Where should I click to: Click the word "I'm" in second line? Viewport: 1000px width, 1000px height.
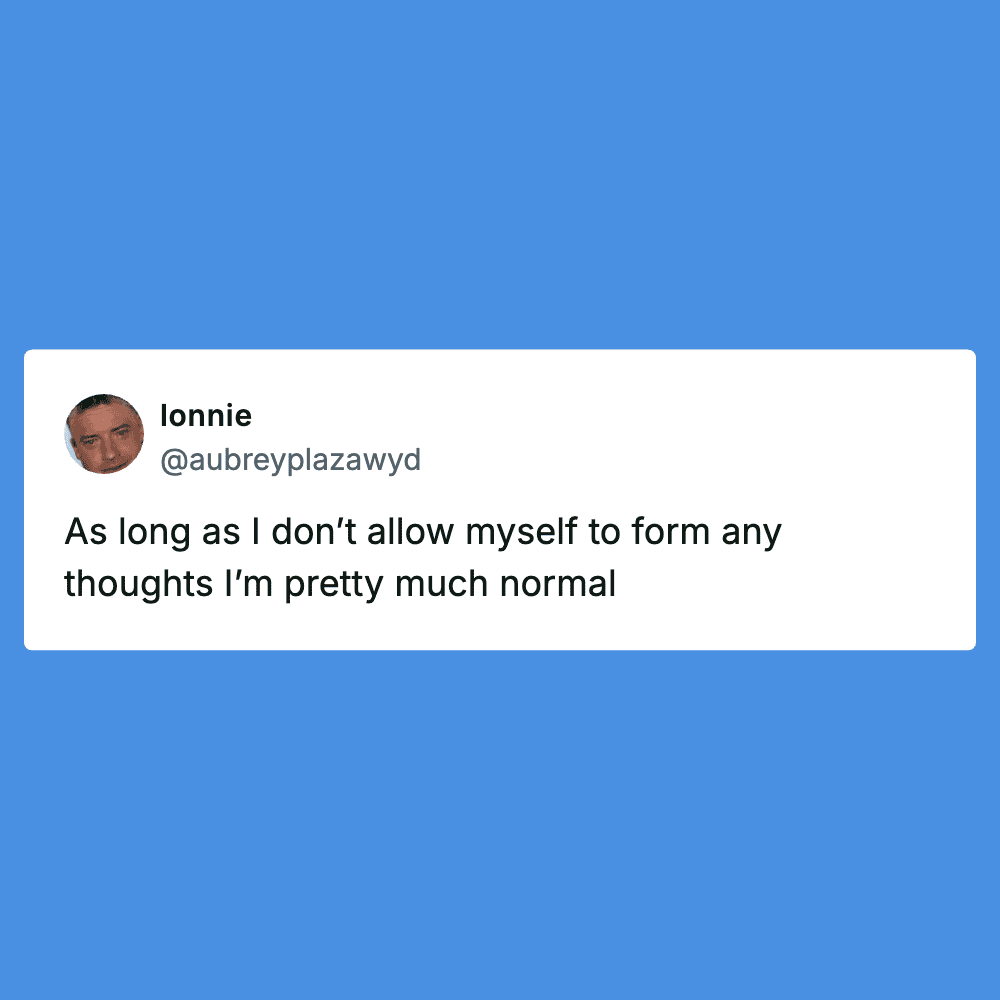click(x=243, y=585)
